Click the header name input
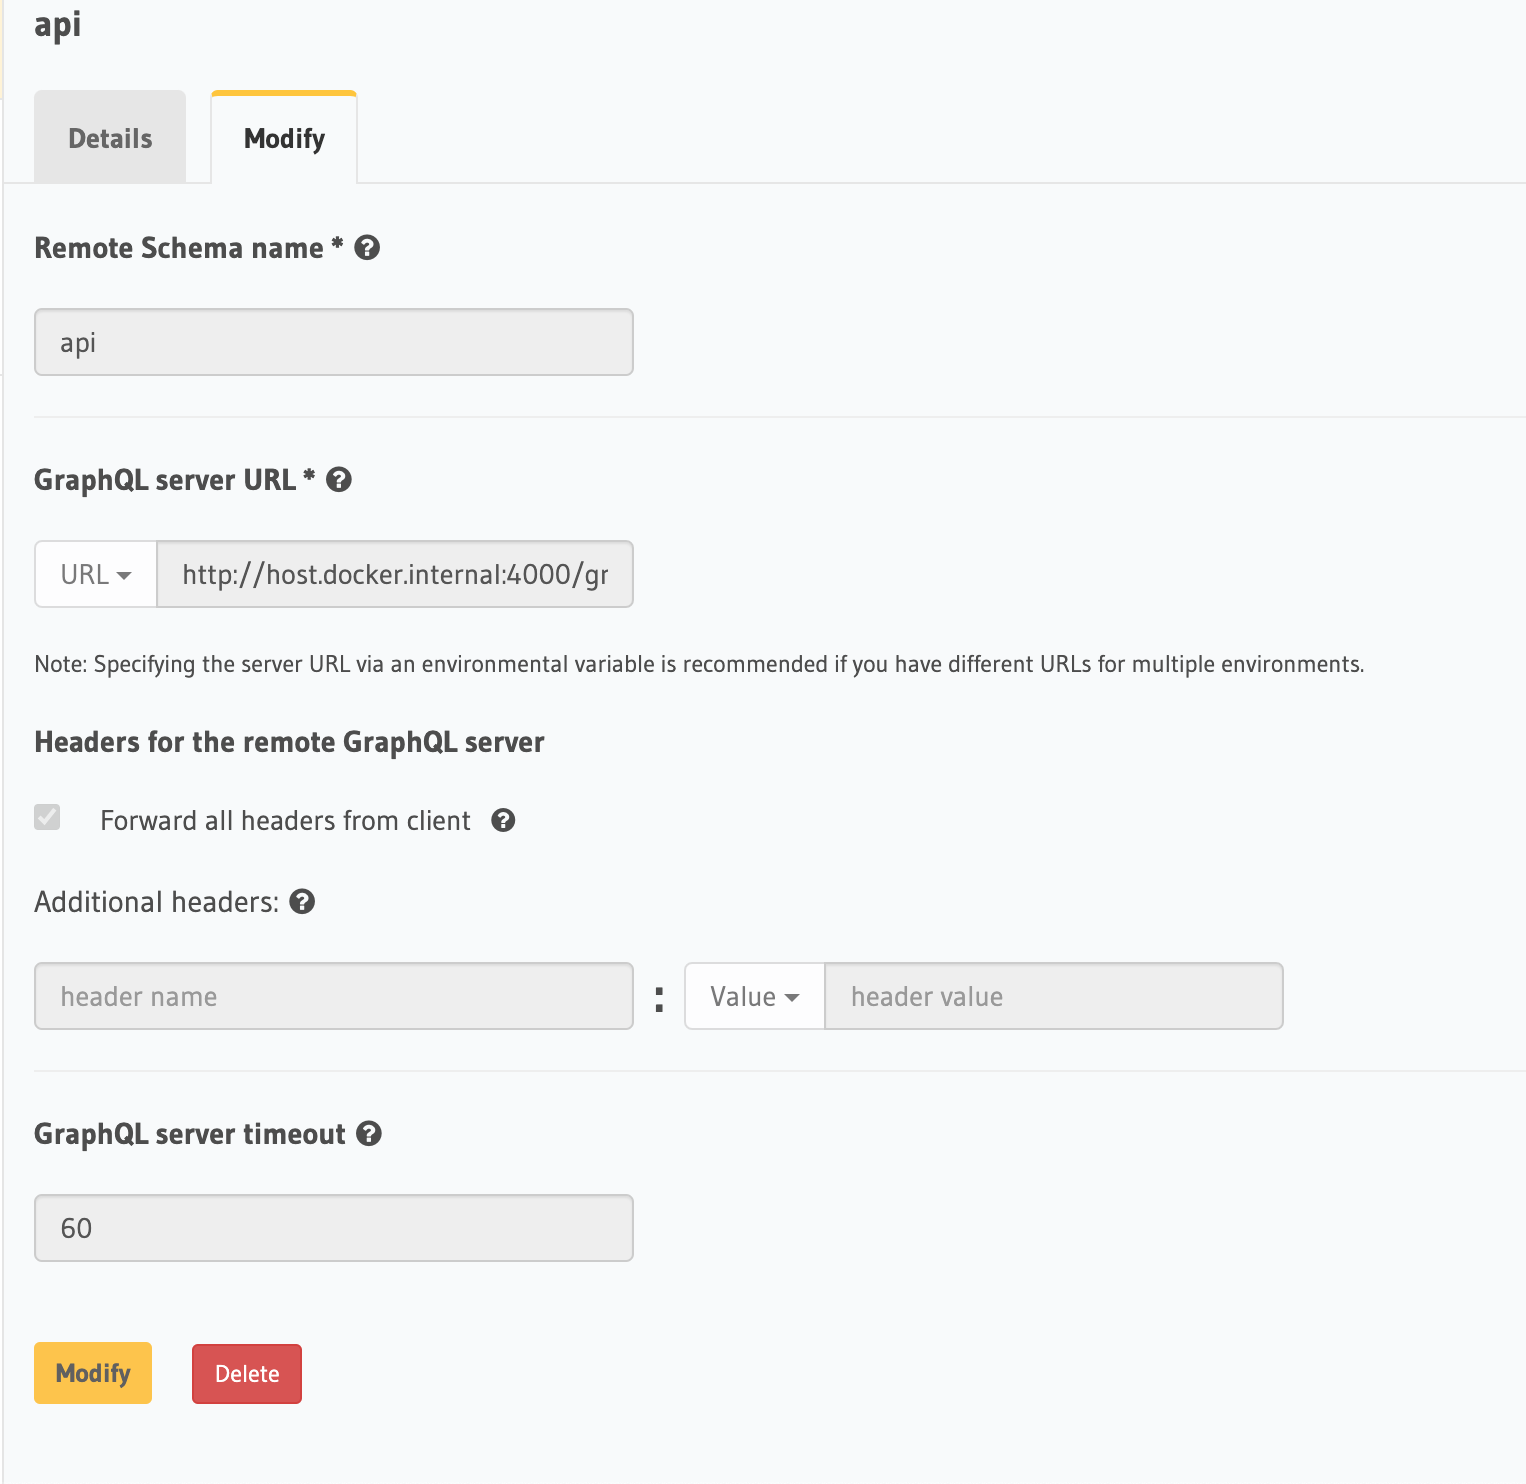This screenshot has width=1526, height=1484. click(334, 996)
